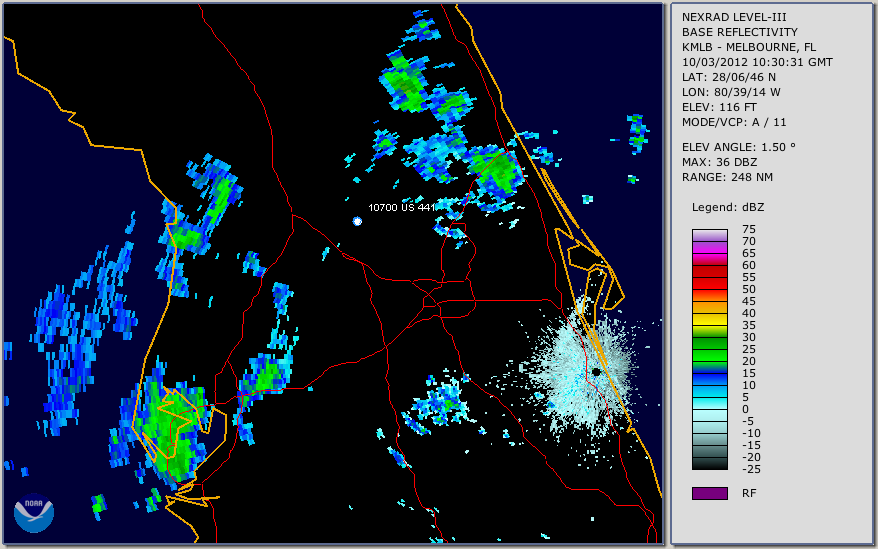The height and width of the screenshot is (549, 878).
Task: Click 'ELEV: 116 FT' text
Action: pyautogui.click(x=719, y=107)
